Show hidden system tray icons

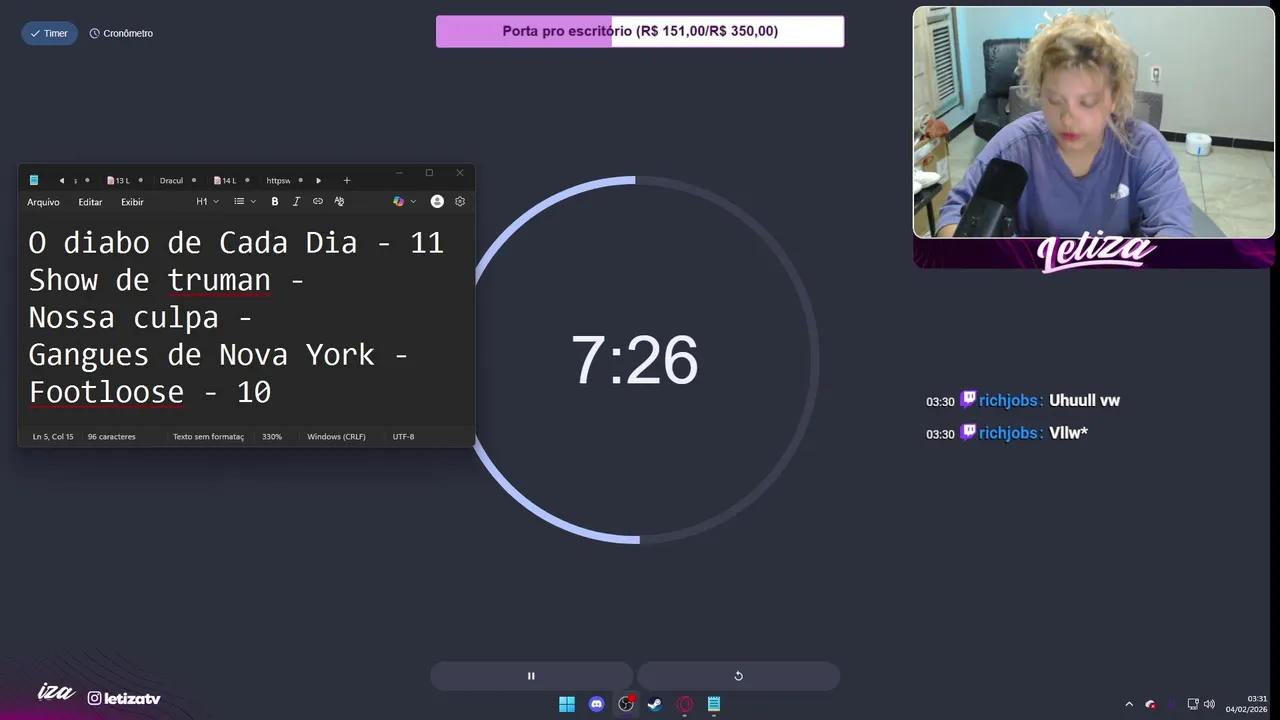pyautogui.click(x=1129, y=704)
